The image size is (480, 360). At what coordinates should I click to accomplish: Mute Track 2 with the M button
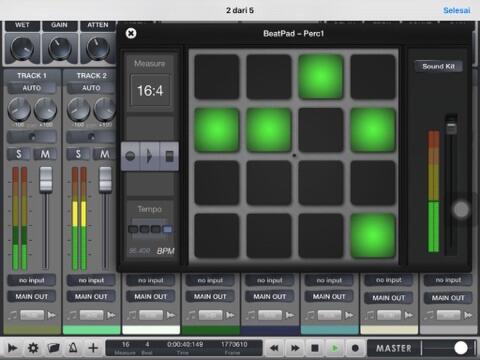pyautogui.click(x=105, y=154)
